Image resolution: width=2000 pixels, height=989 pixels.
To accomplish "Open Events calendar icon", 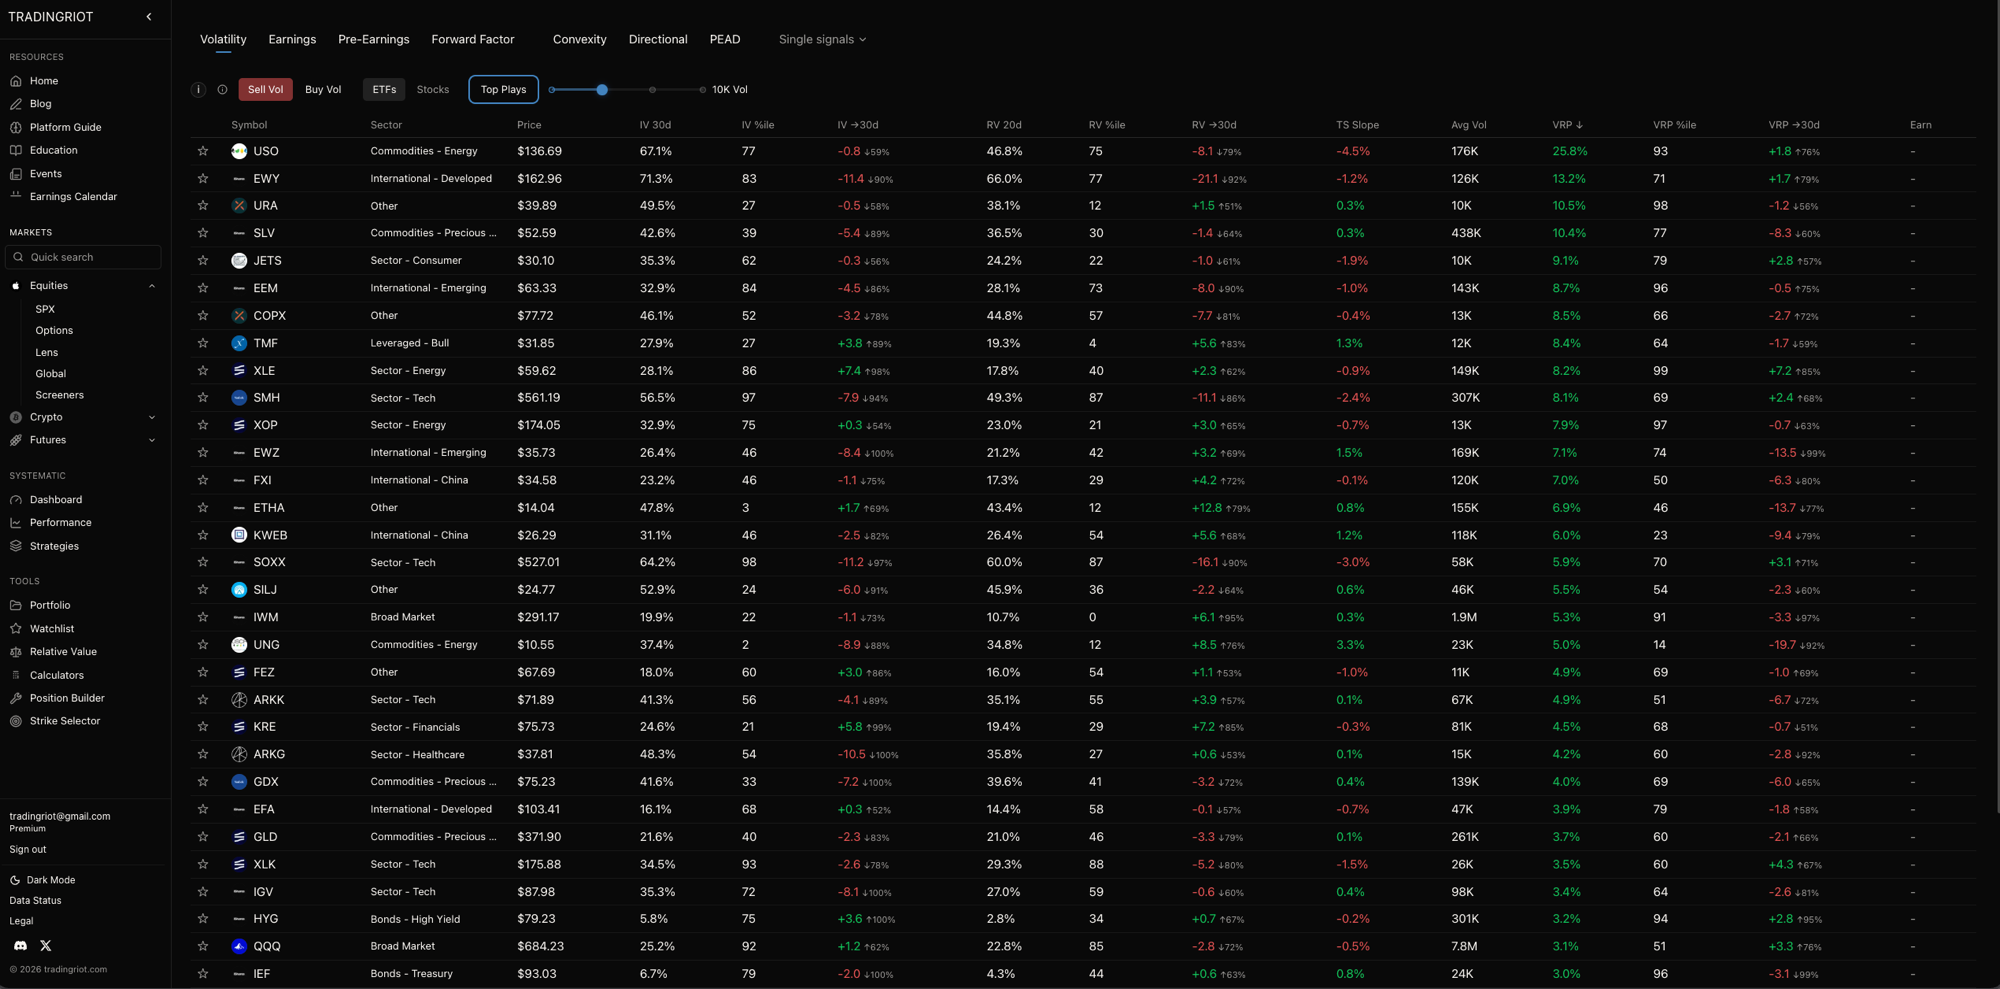I will coord(16,174).
